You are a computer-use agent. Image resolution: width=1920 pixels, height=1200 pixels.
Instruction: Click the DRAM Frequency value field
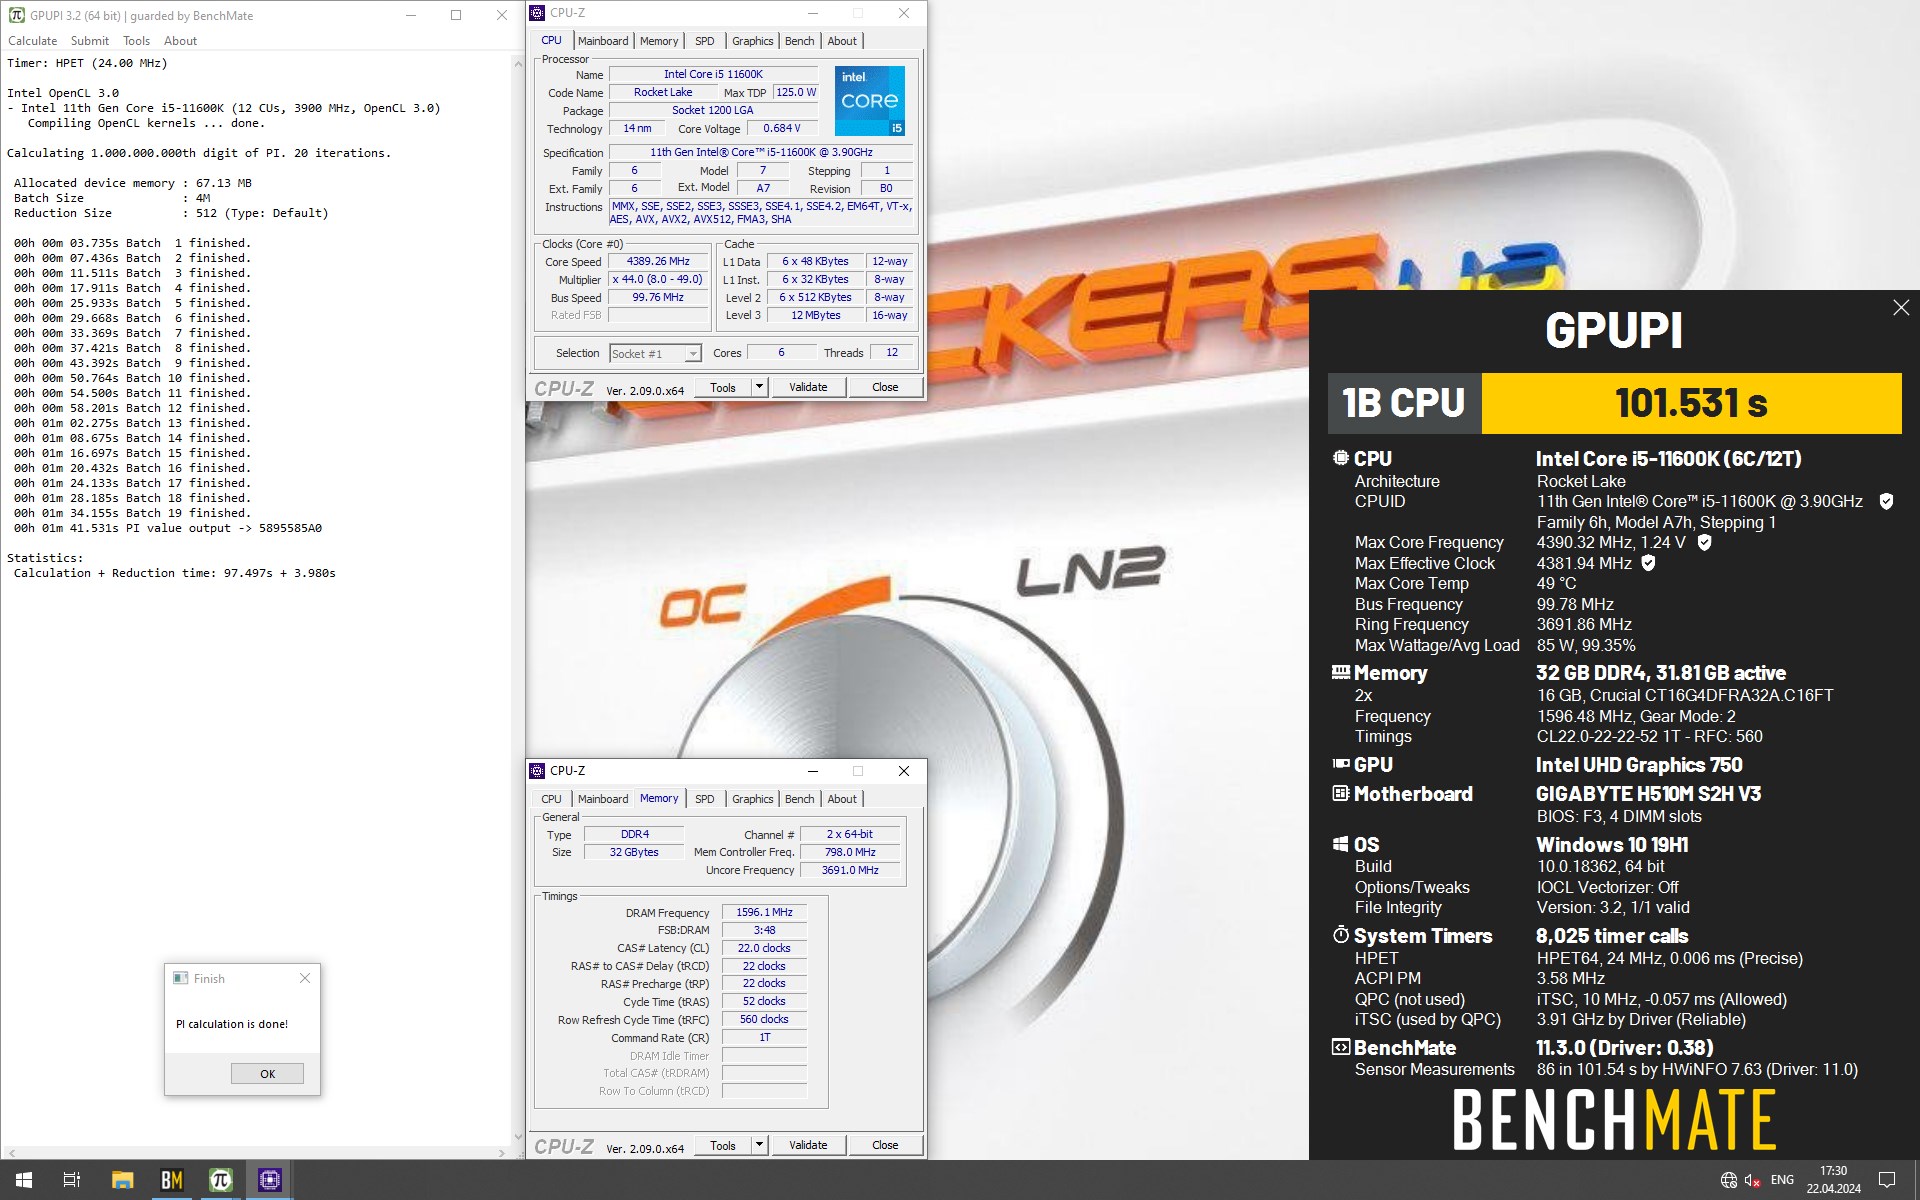pyautogui.click(x=764, y=912)
